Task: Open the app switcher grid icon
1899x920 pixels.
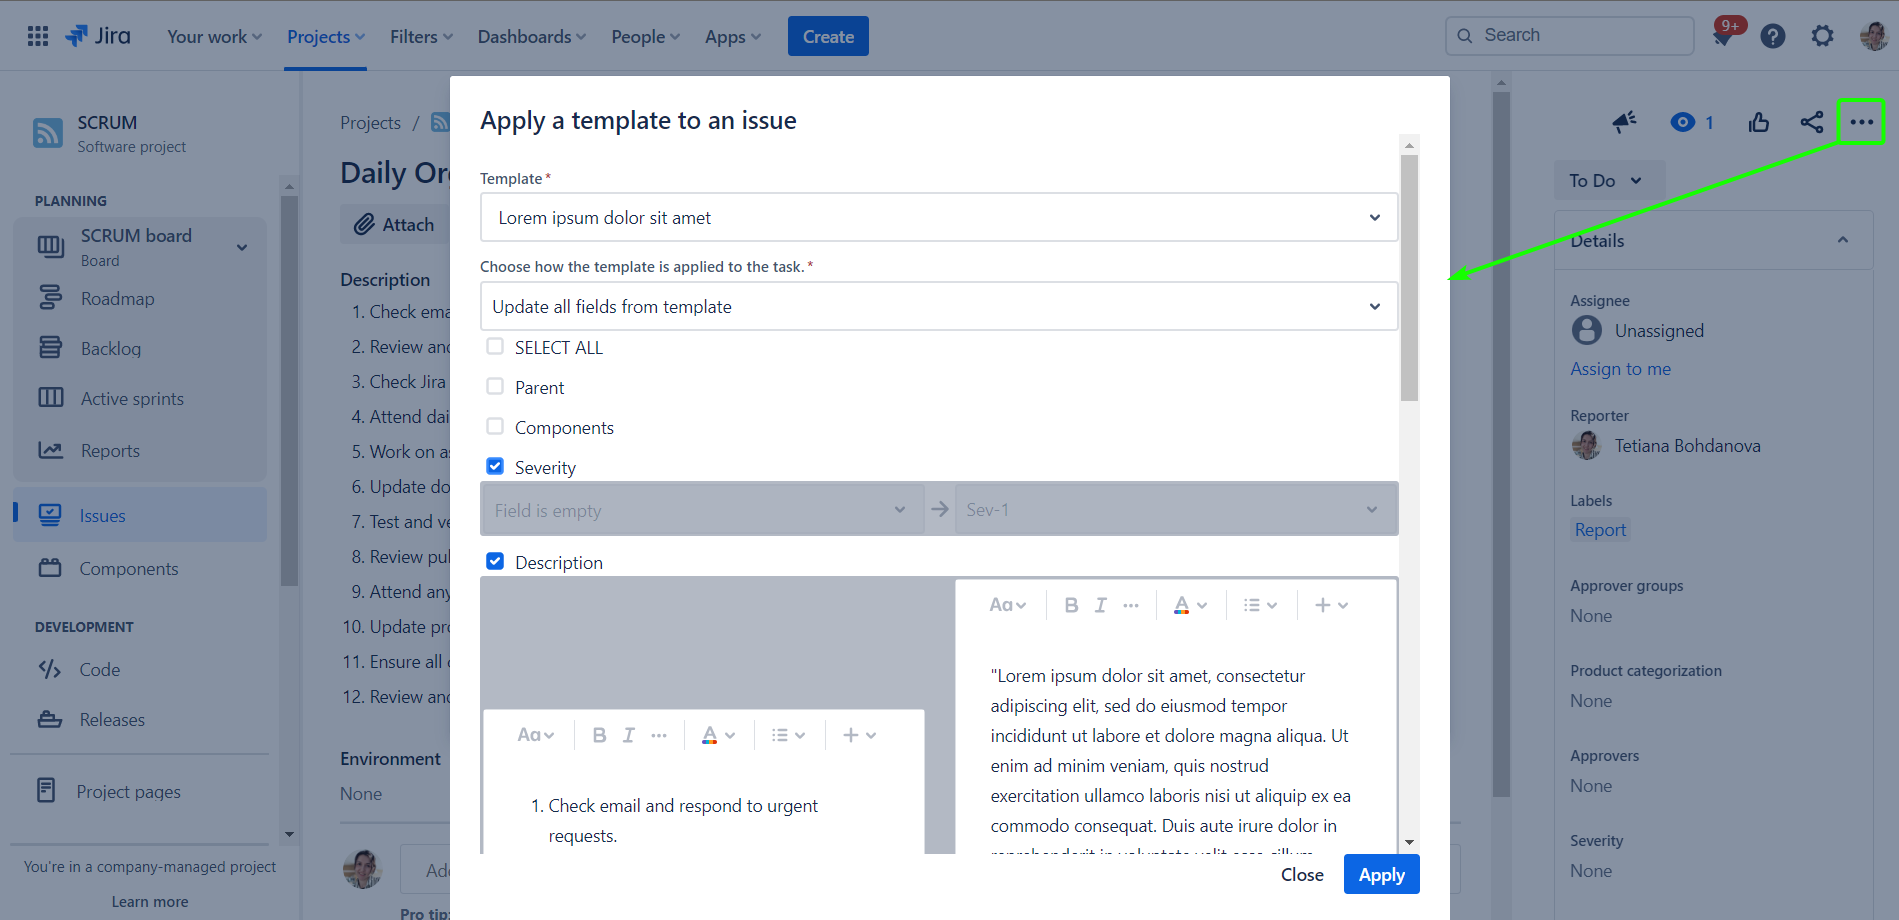Action: point(38,37)
